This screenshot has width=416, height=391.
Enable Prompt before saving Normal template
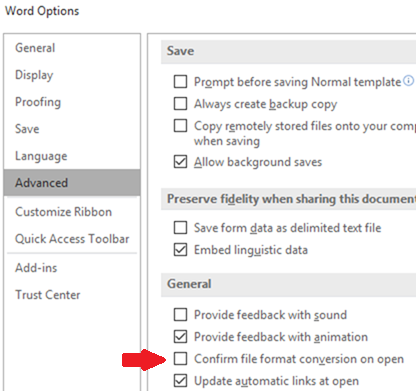[180, 81]
